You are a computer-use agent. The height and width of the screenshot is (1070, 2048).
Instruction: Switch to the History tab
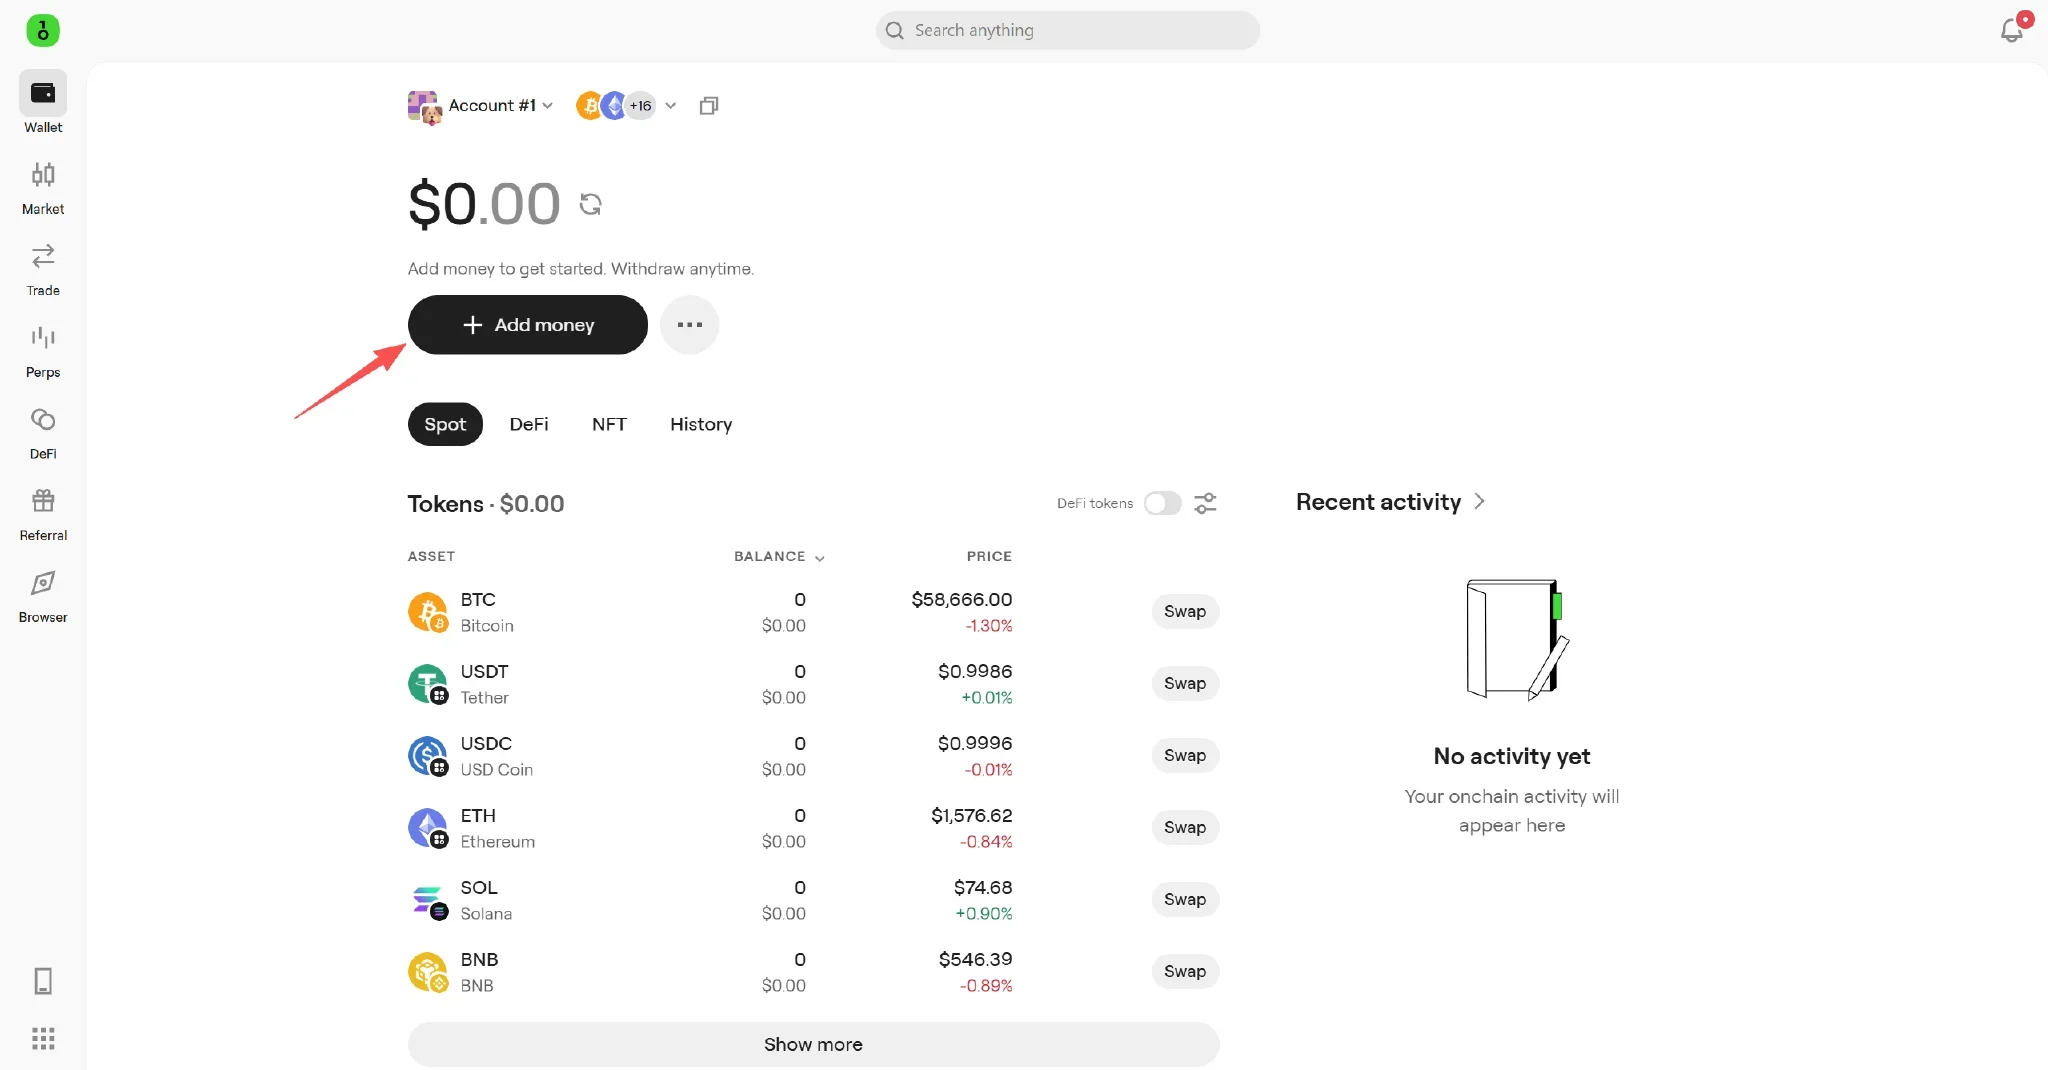tap(701, 424)
